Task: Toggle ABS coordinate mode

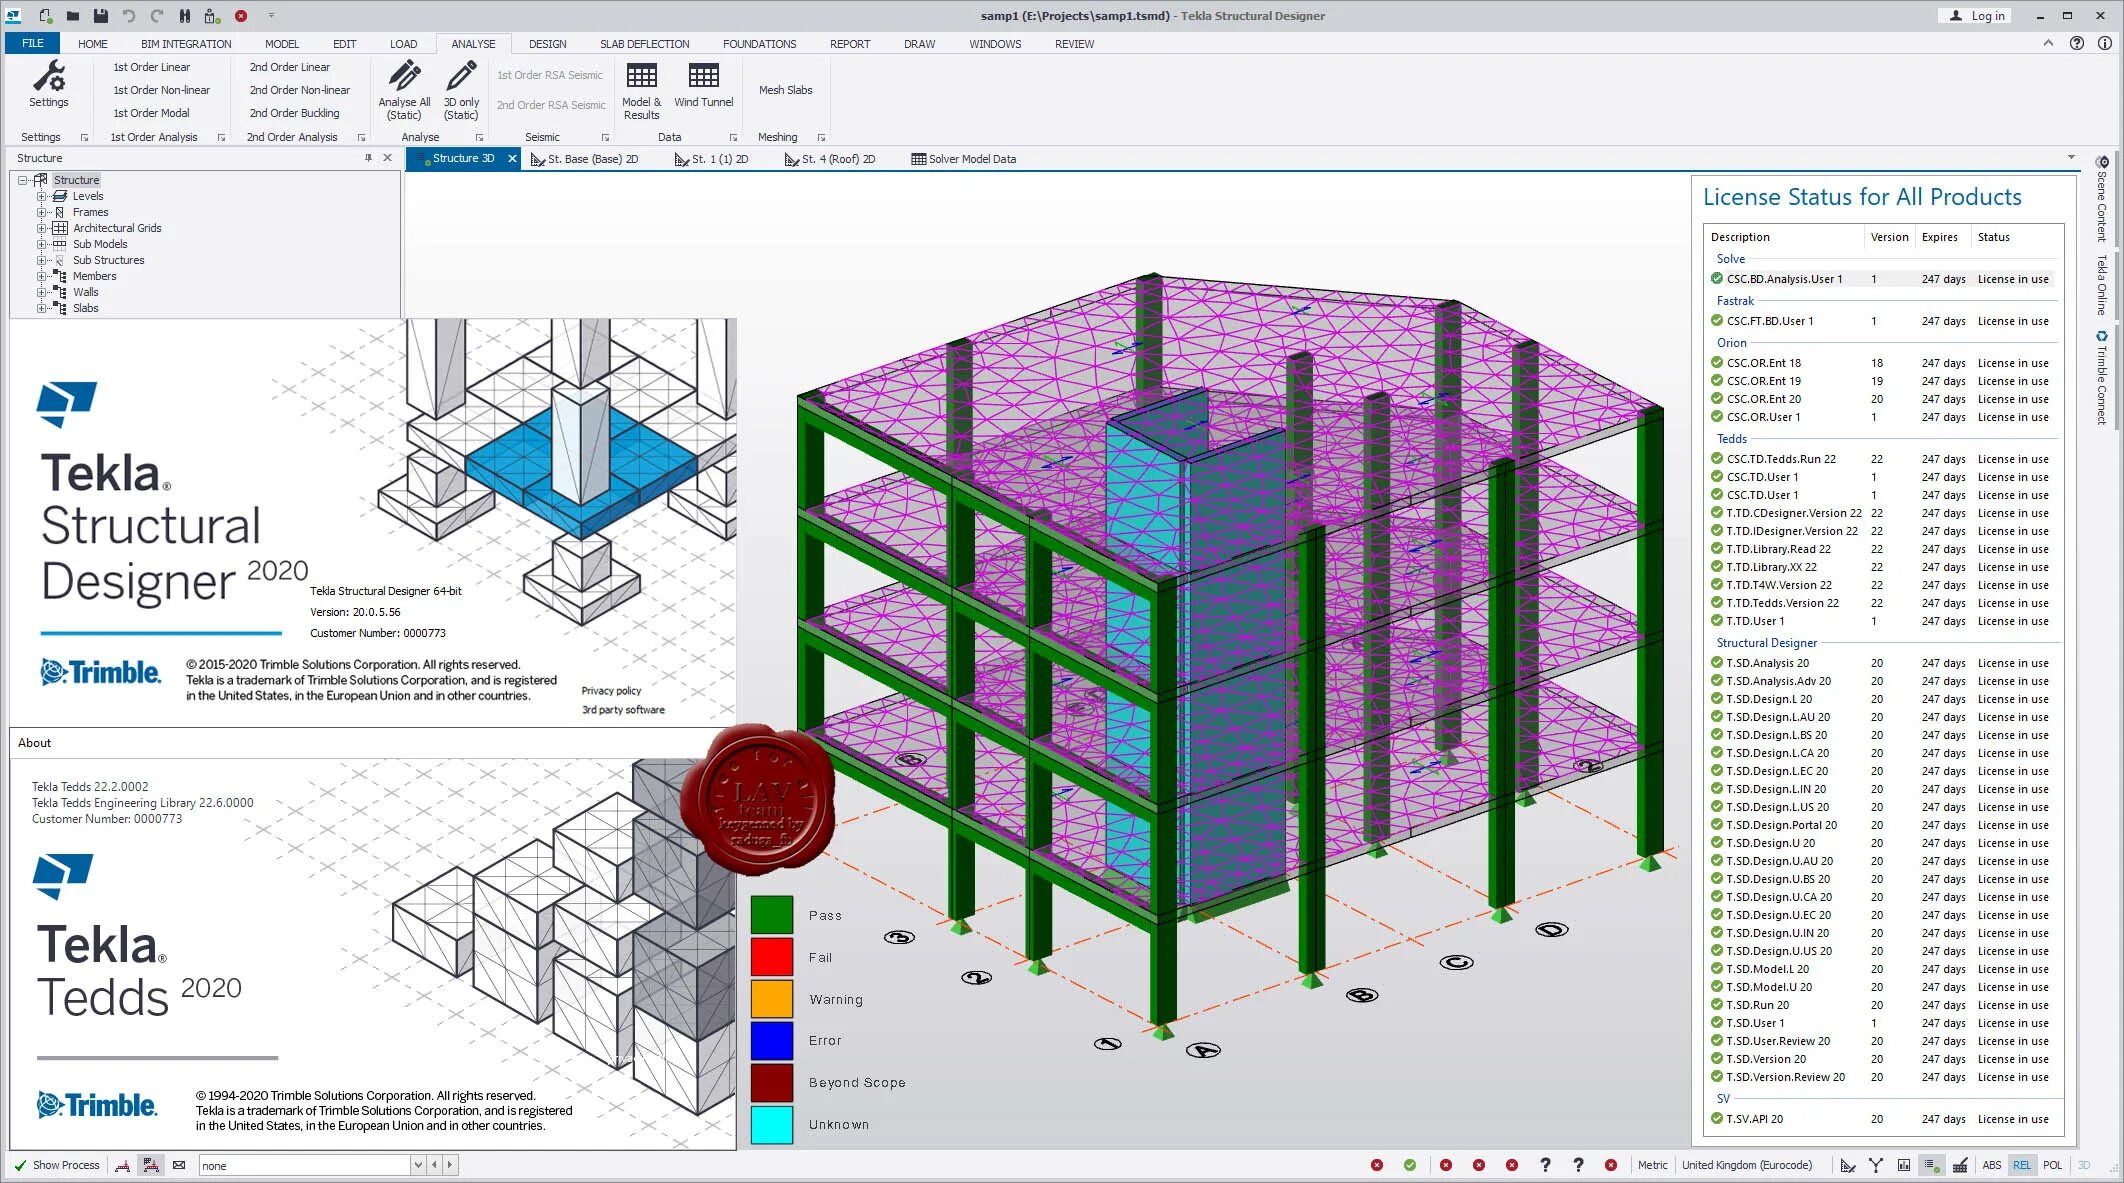Action: 1992,1165
